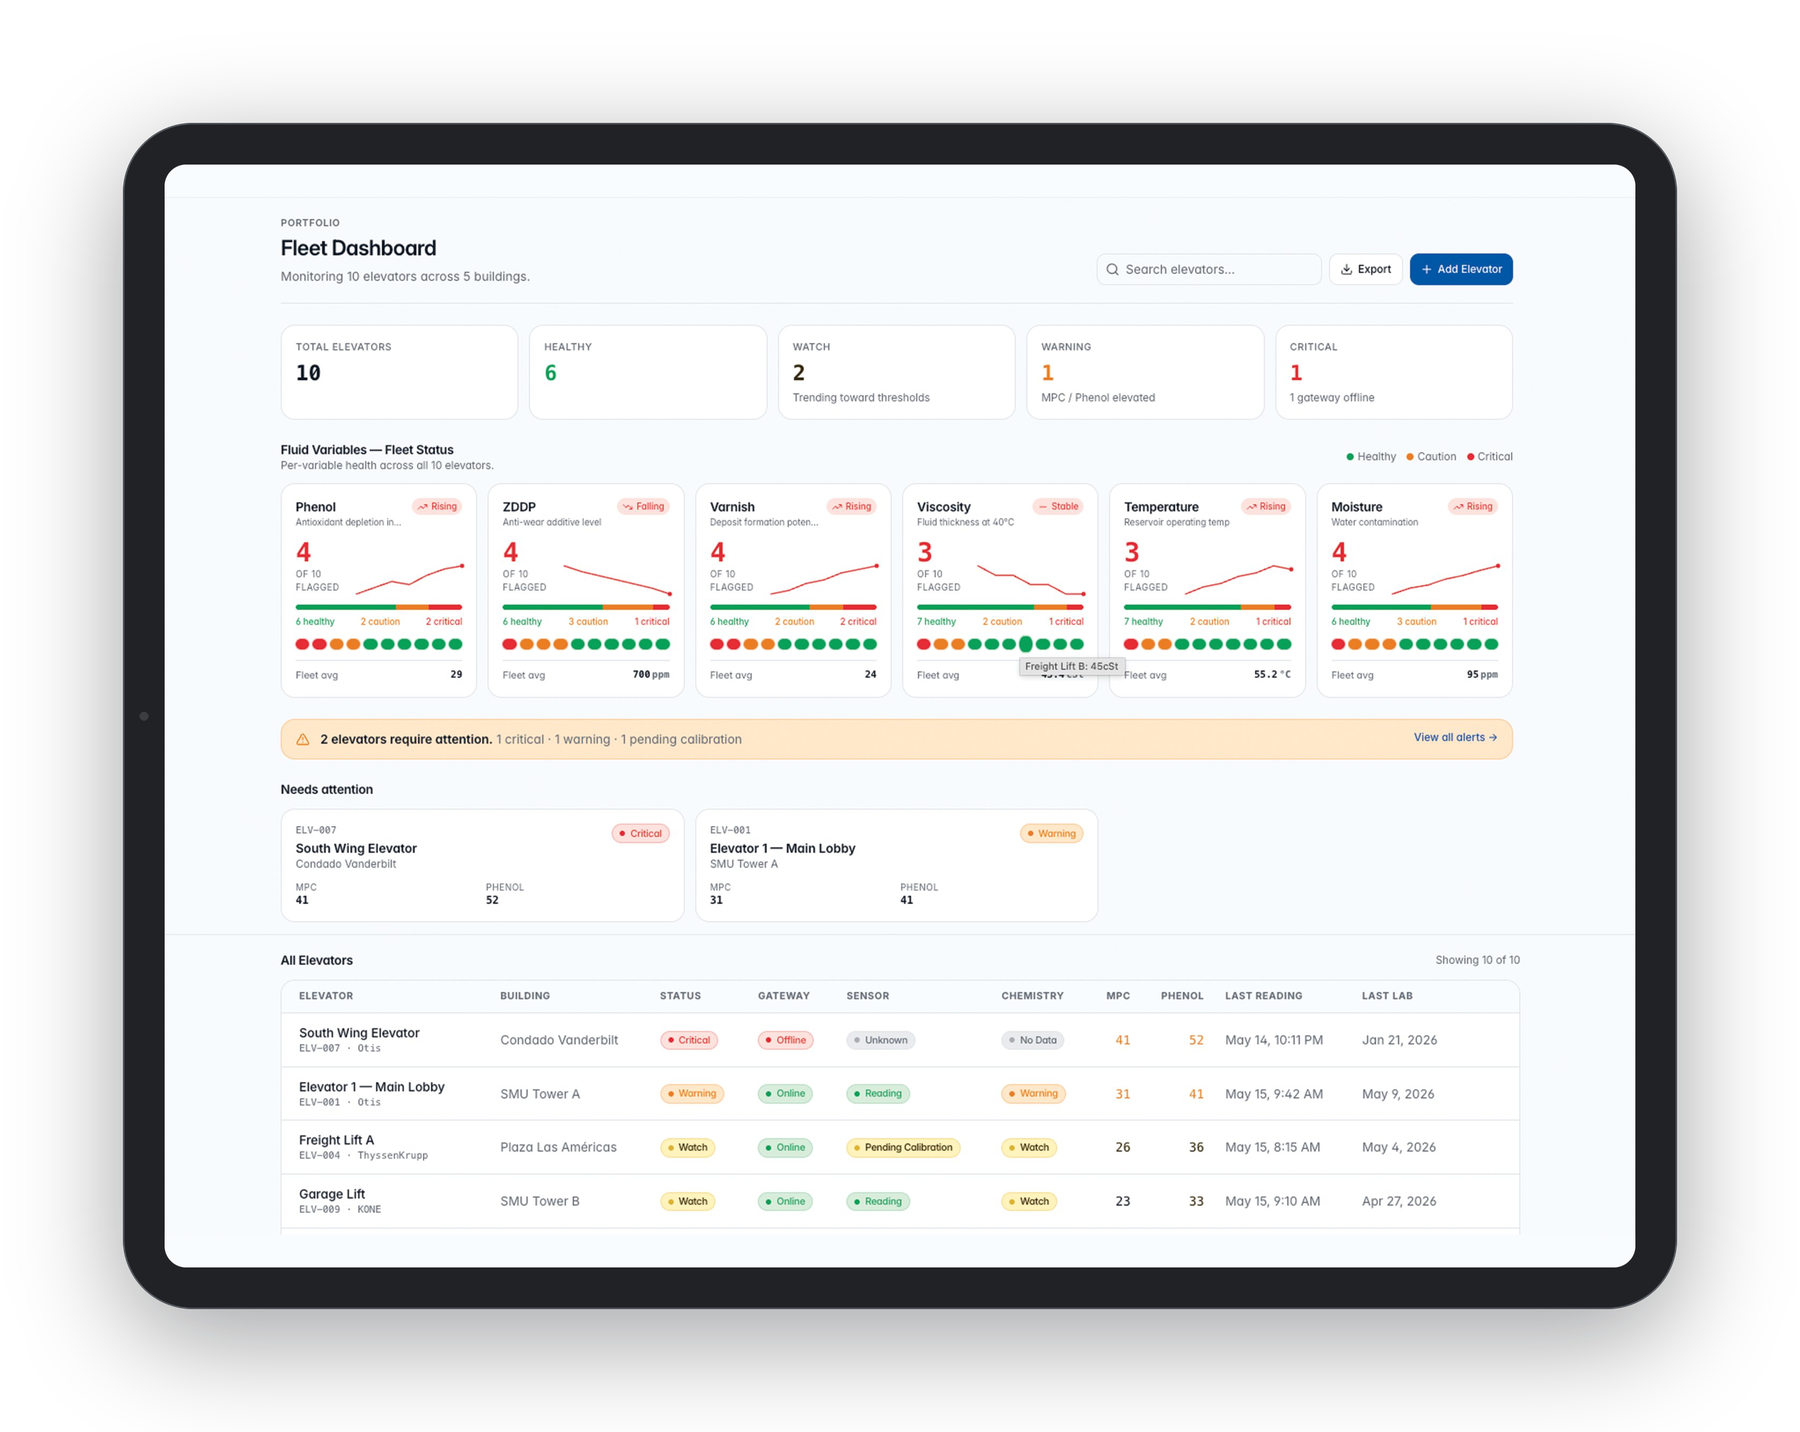The width and height of the screenshot is (1800, 1432).
Task: Click the Phenol health distribution bar
Action: [379, 607]
